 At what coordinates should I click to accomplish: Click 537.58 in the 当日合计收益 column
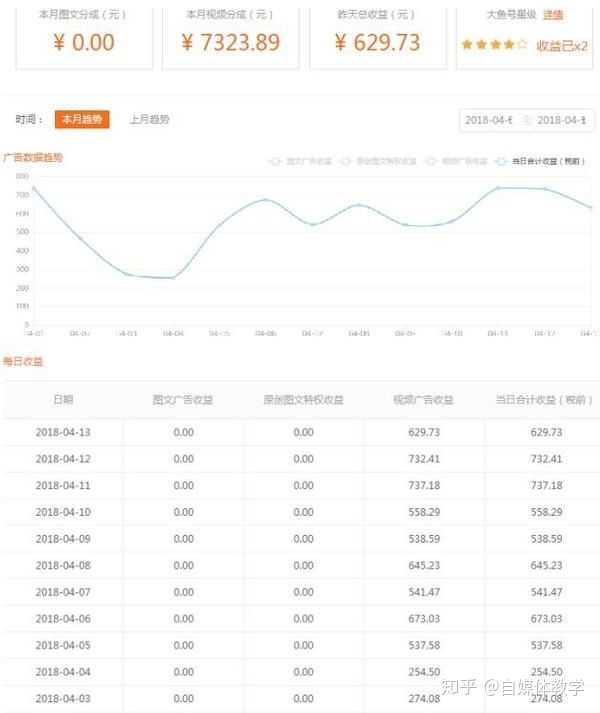(x=546, y=645)
